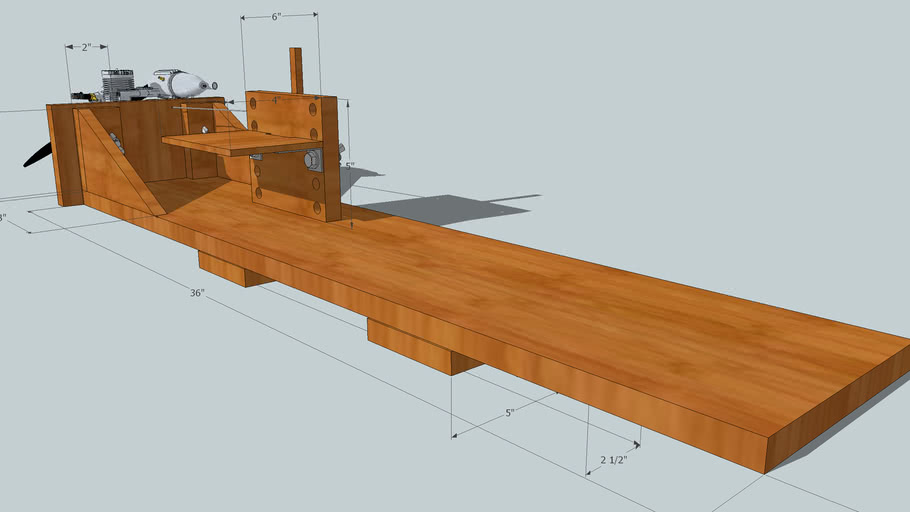The image size is (910, 512).
Task: Click the 6" dimension label at top
Action: pos(278,17)
